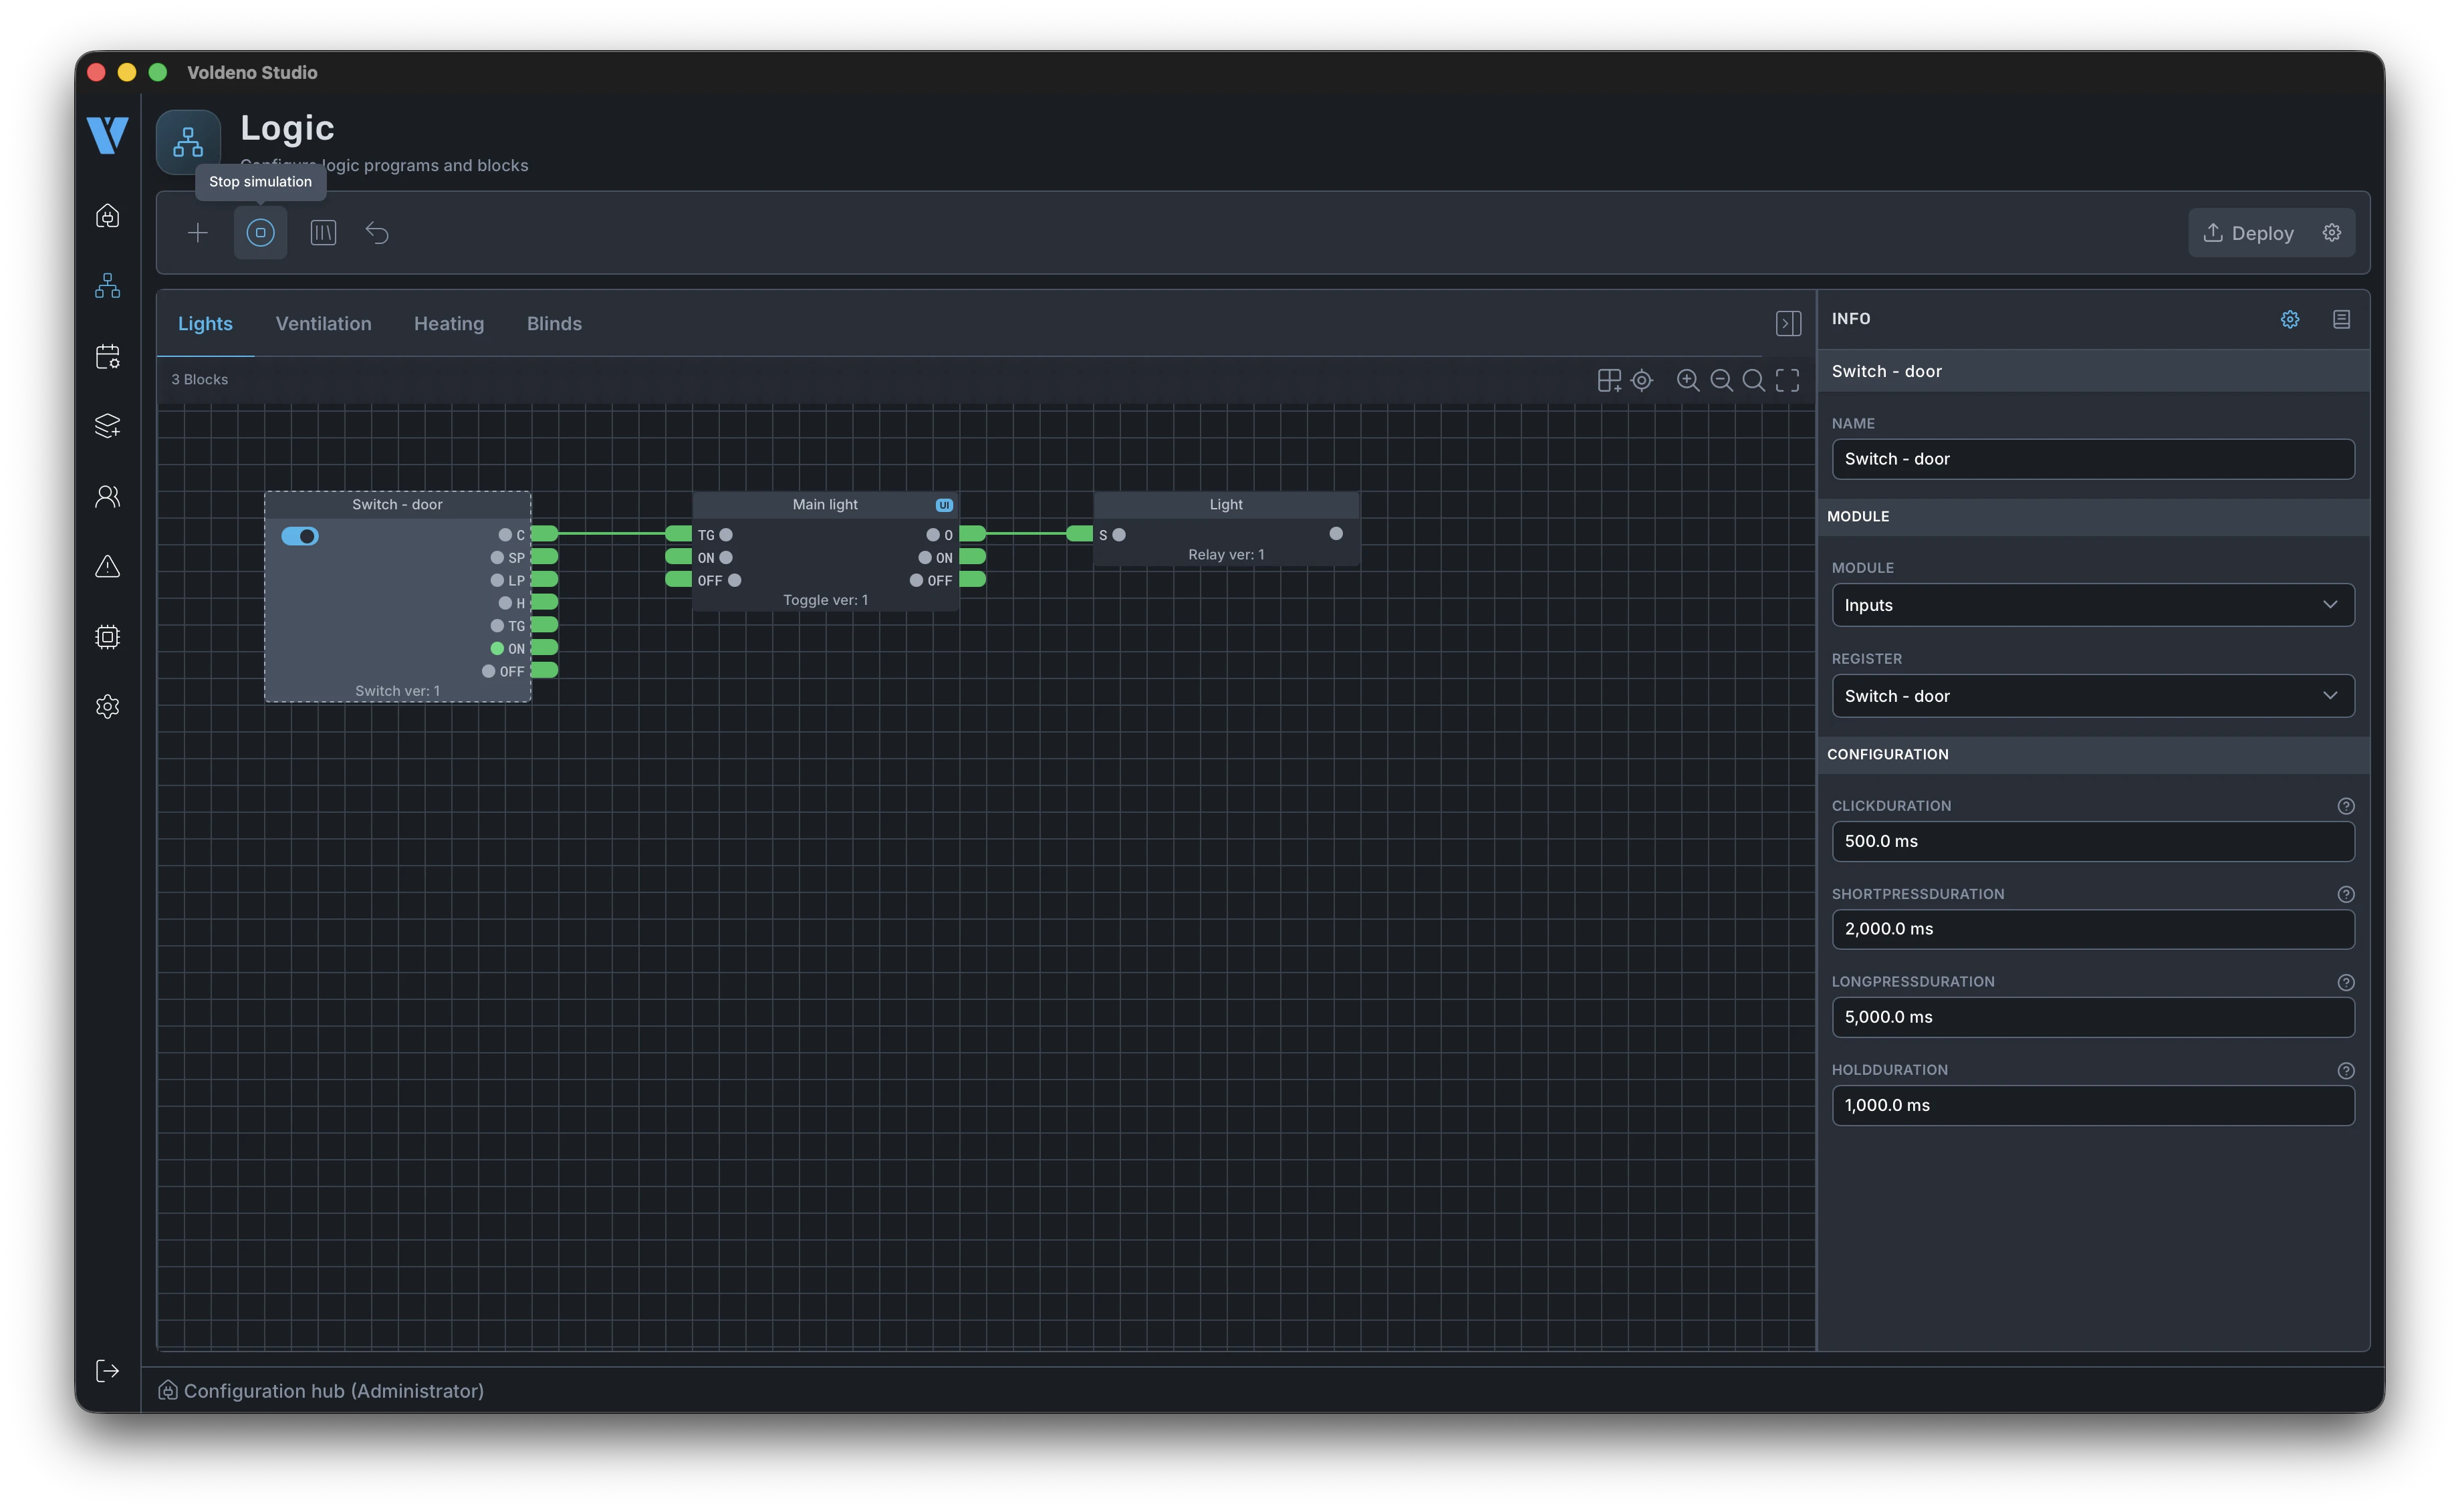
Task: Open the block library icon in toolbar
Action: click(323, 233)
